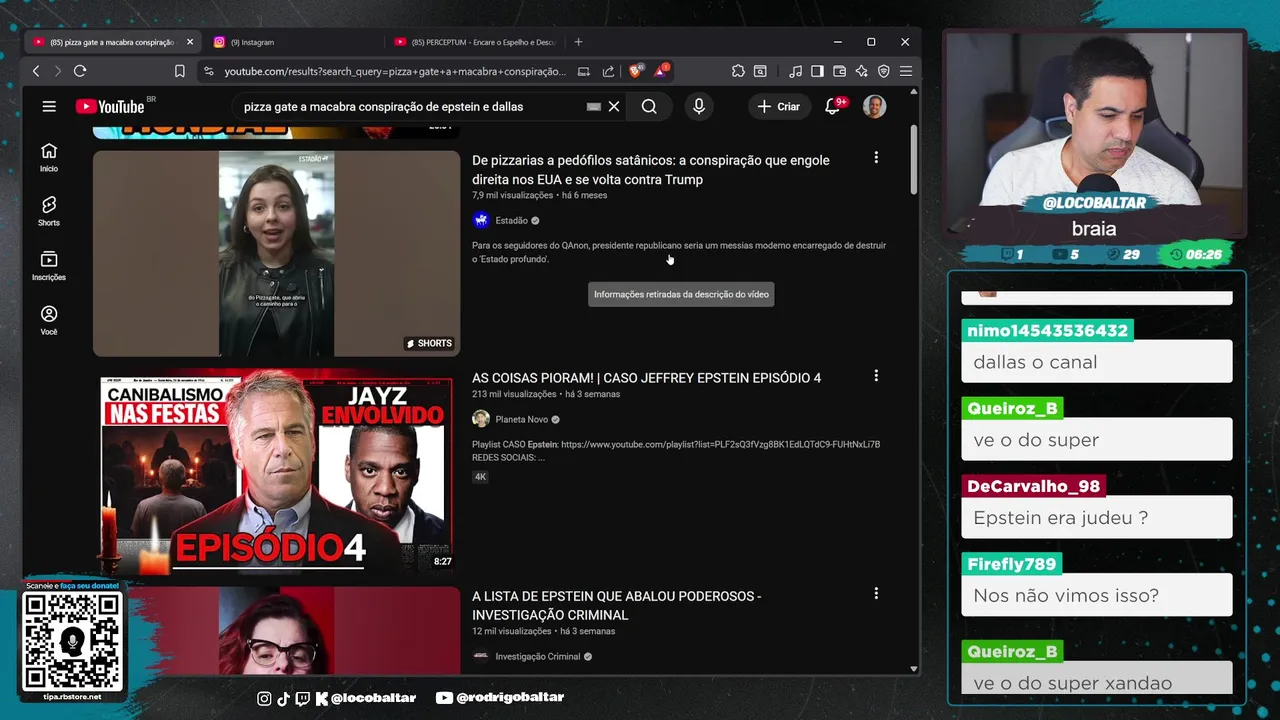The image size is (1280, 720).
Task: Click the Planeta Novo channel avatar
Action: pos(481,419)
